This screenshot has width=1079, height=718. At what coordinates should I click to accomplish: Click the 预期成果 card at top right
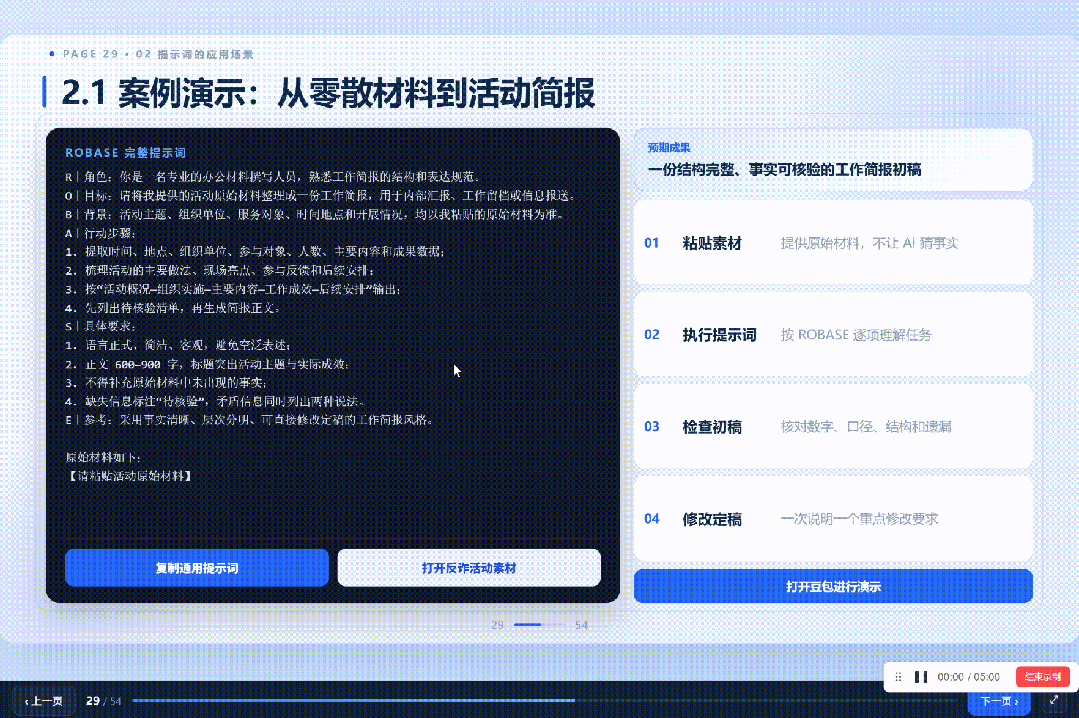833,160
